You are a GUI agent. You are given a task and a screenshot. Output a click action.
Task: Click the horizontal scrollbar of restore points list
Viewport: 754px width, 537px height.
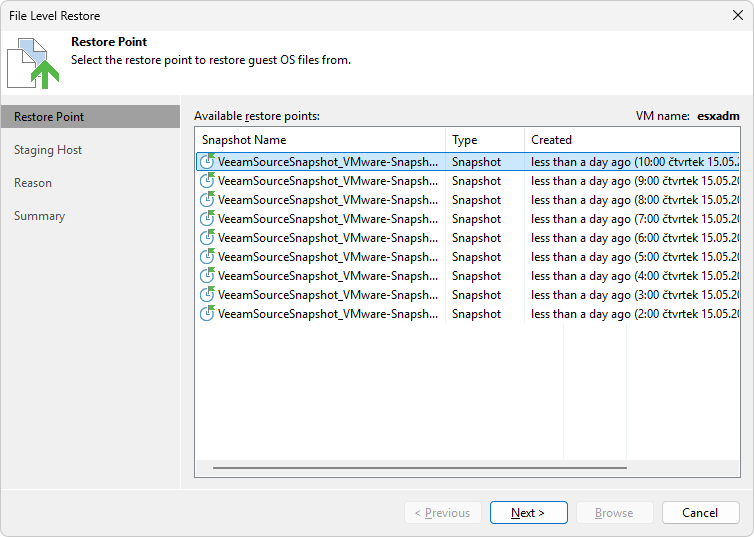pyautogui.click(x=420, y=467)
